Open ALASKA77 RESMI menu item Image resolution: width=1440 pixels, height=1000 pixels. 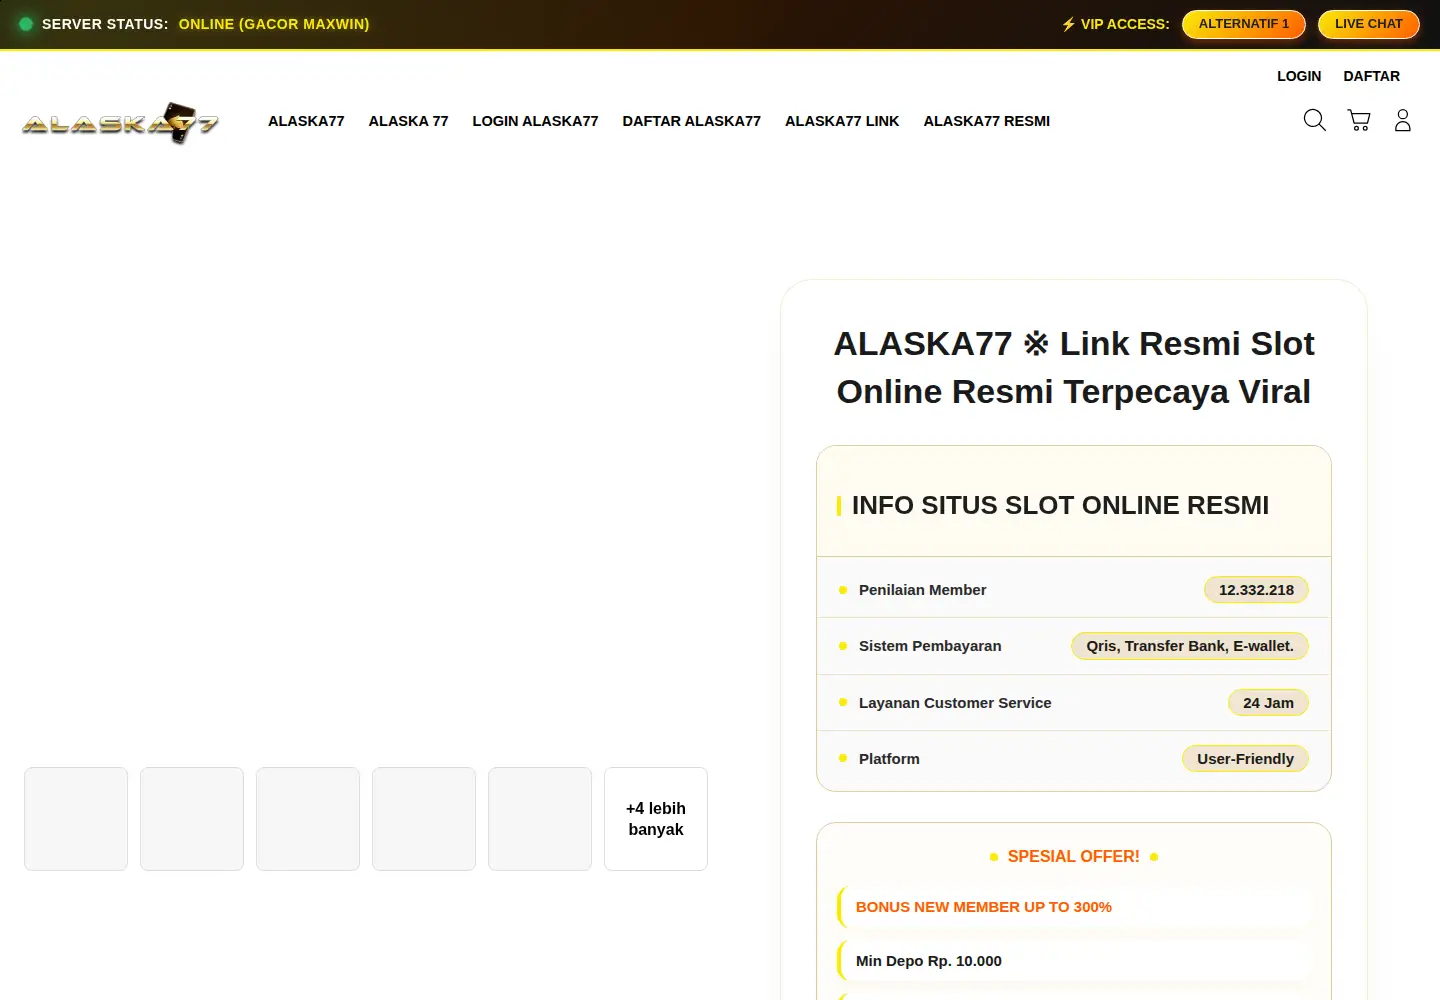point(986,121)
